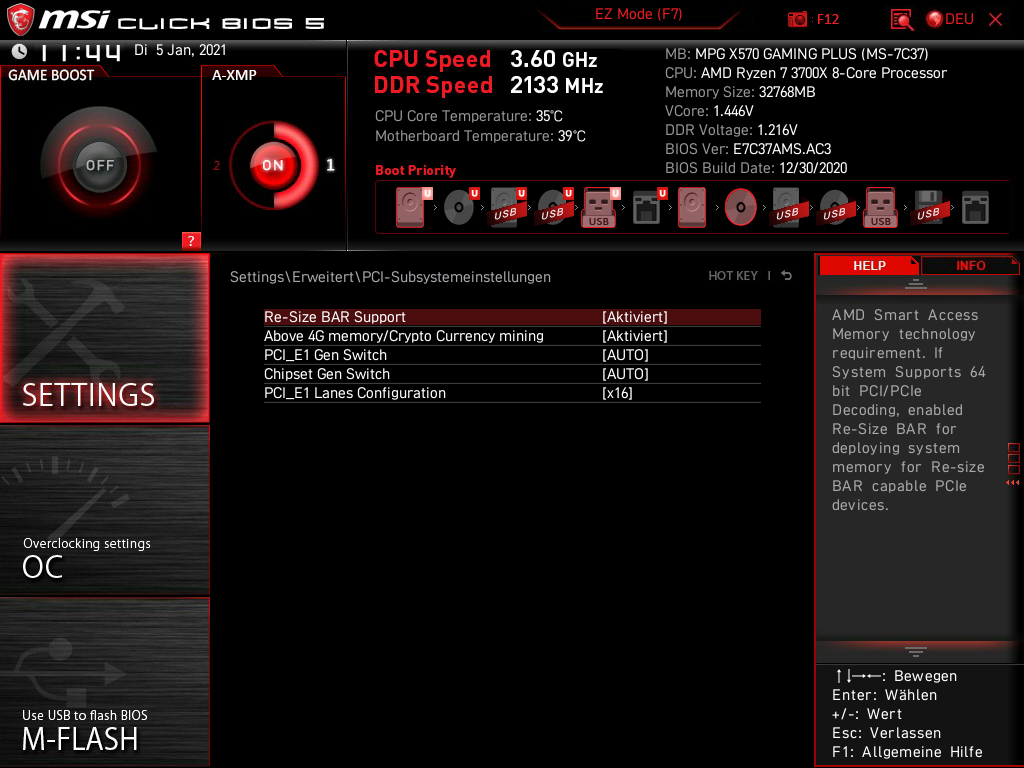Click the DDR Speed 2133 MHz readout

488,86
